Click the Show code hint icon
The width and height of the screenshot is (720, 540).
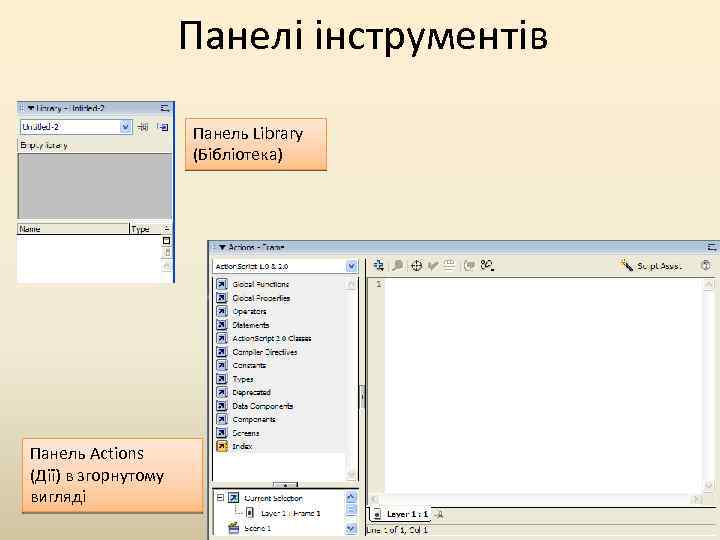tap(469, 265)
